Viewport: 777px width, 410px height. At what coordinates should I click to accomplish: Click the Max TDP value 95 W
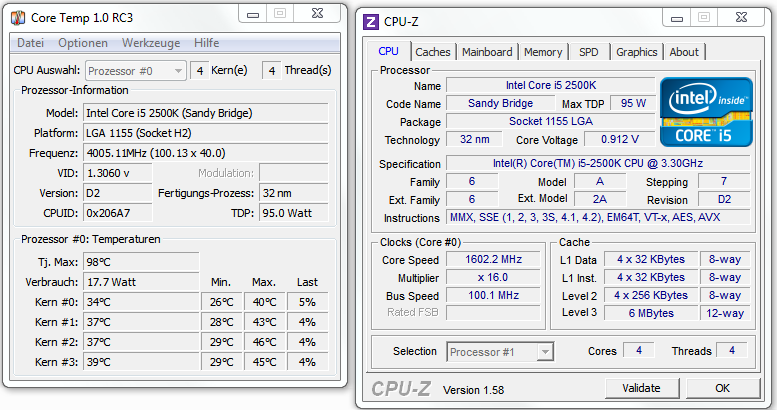click(633, 103)
